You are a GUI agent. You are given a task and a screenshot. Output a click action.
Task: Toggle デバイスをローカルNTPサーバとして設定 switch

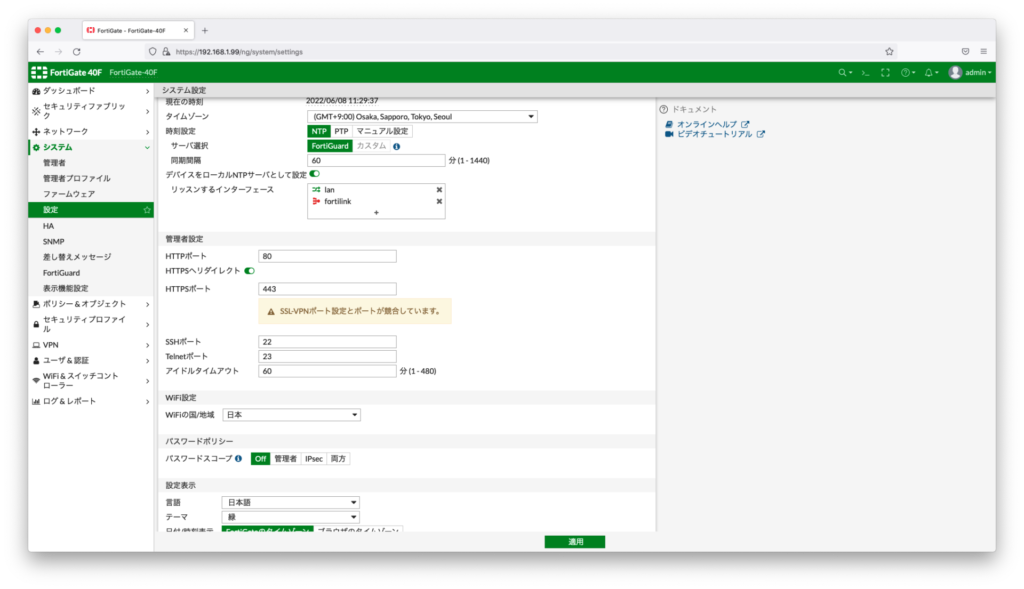click(315, 174)
